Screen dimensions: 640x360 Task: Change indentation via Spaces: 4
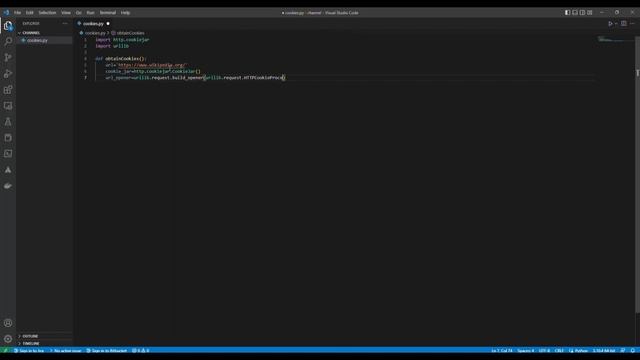[x=525, y=350]
